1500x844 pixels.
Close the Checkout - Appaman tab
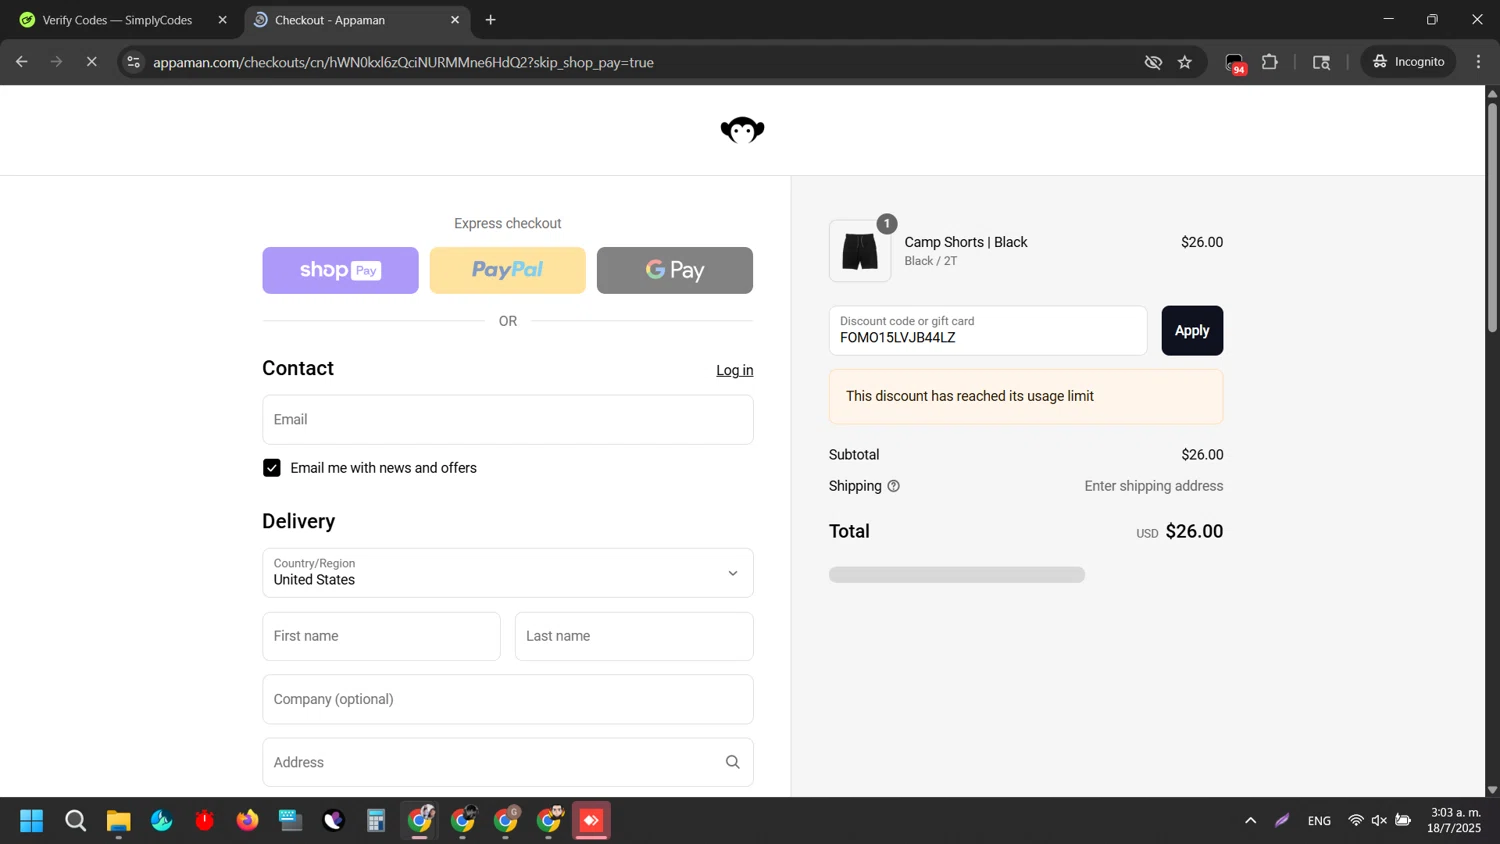(455, 20)
